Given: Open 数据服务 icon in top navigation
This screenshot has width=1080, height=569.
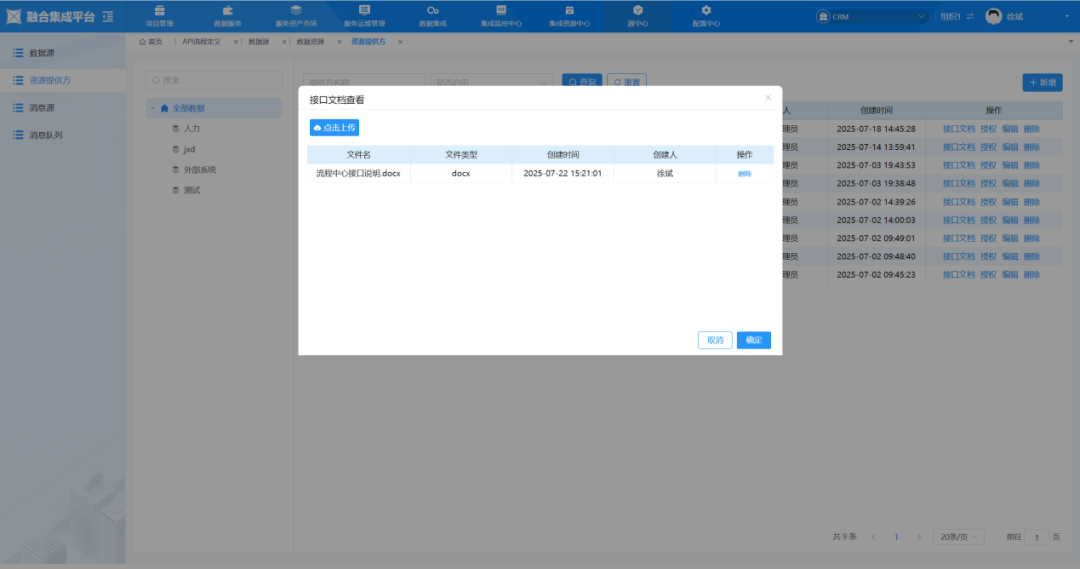Looking at the screenshot, I should click(x=228, y=11).
